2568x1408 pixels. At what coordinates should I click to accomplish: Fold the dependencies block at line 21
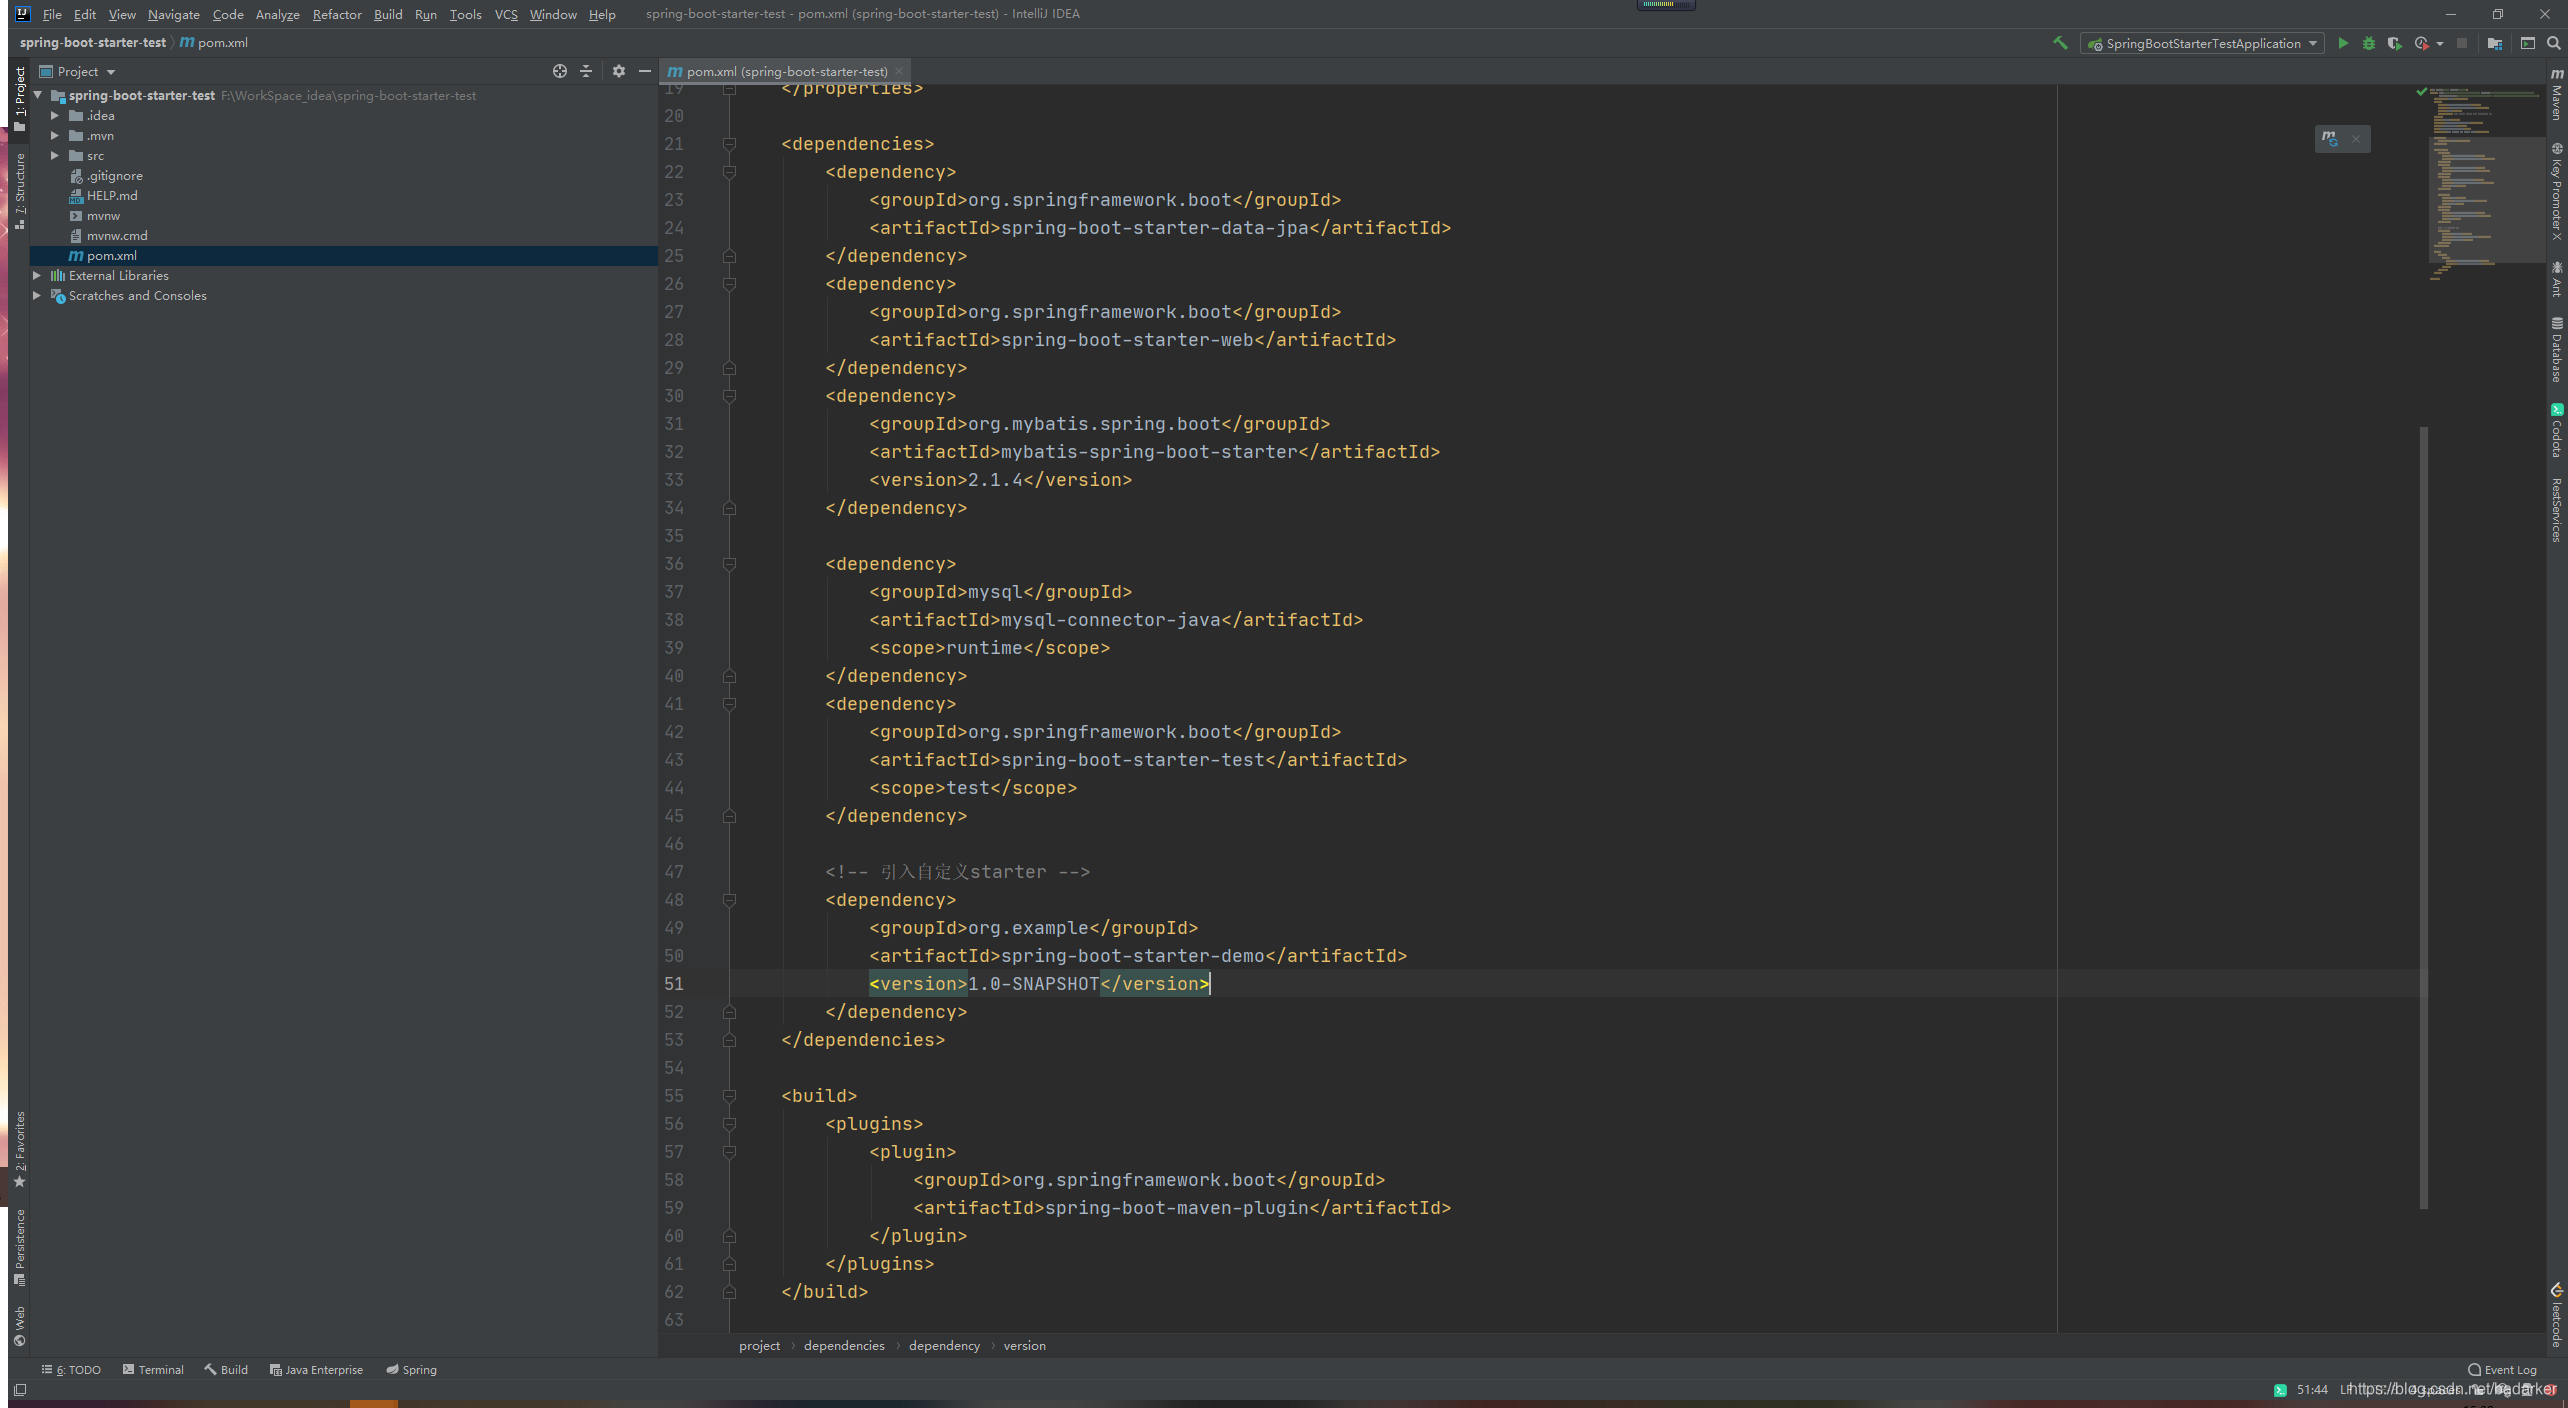(x=729, y=144)
